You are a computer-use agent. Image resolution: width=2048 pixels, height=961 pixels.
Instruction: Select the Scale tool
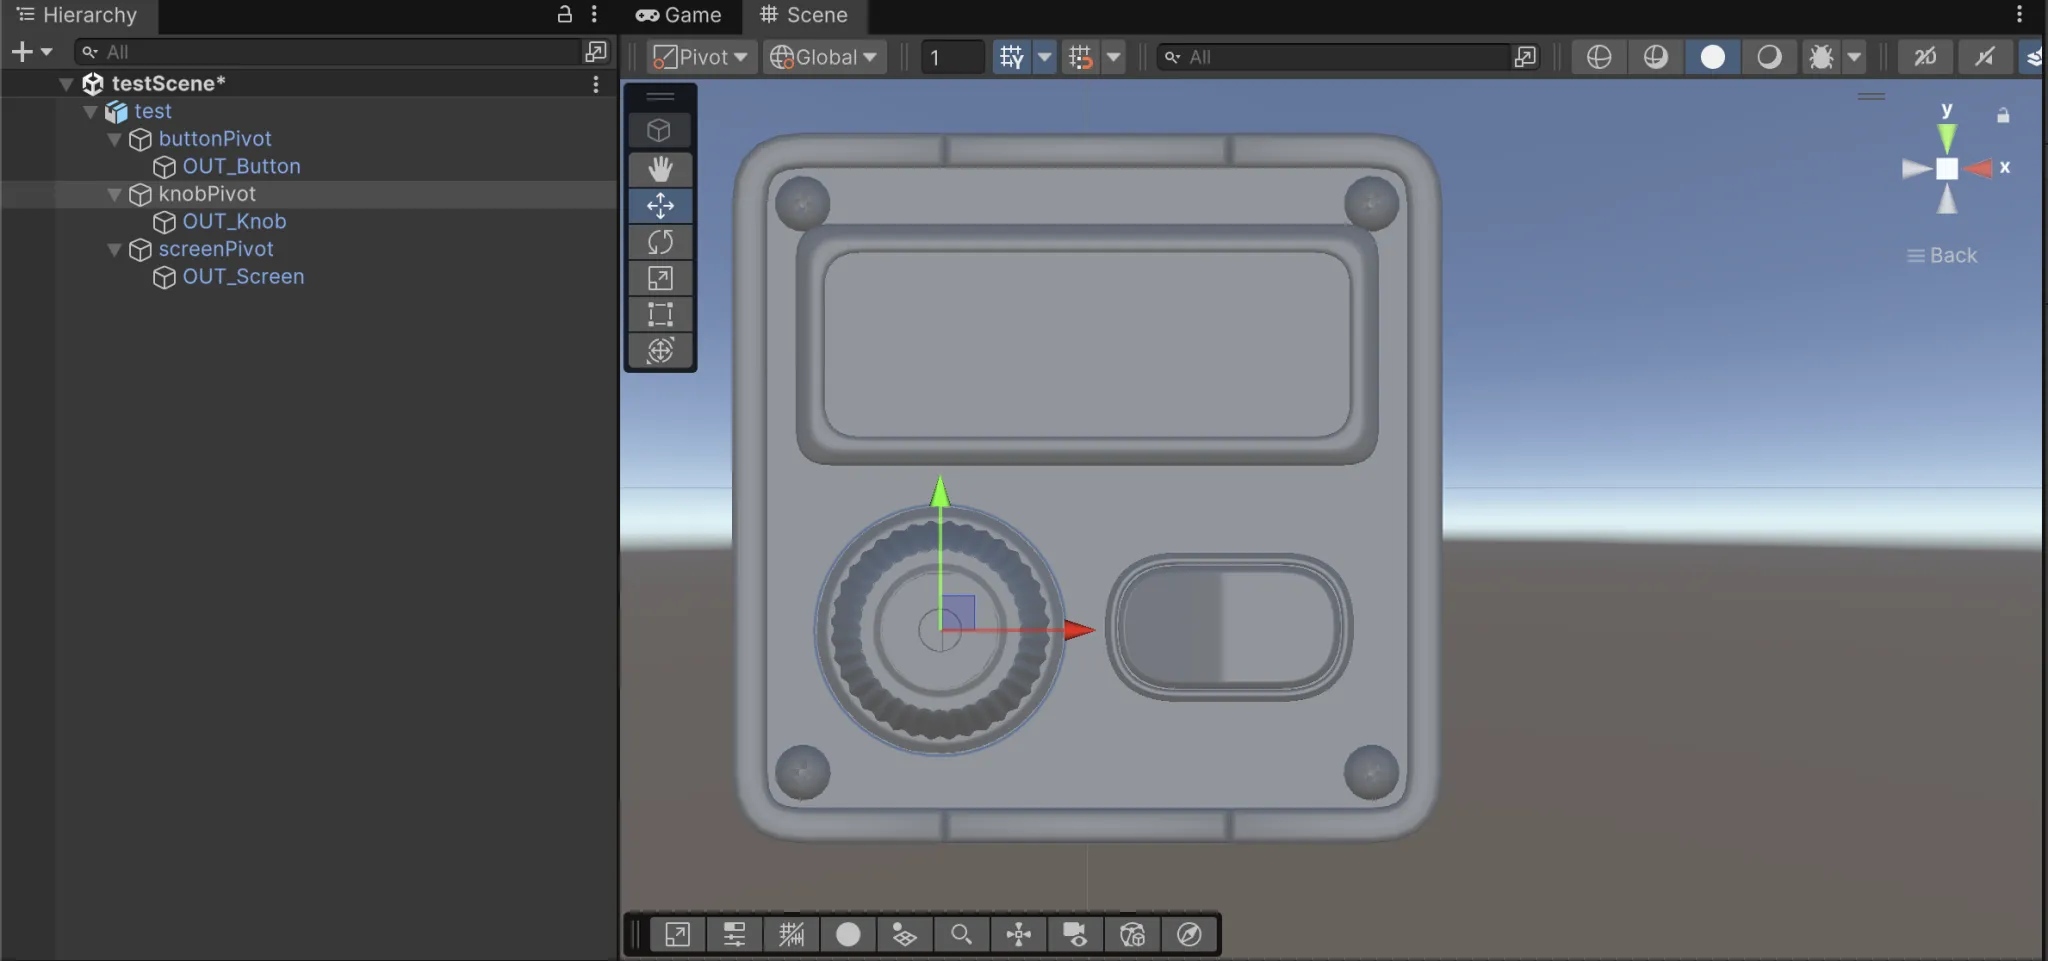point(660,278)
